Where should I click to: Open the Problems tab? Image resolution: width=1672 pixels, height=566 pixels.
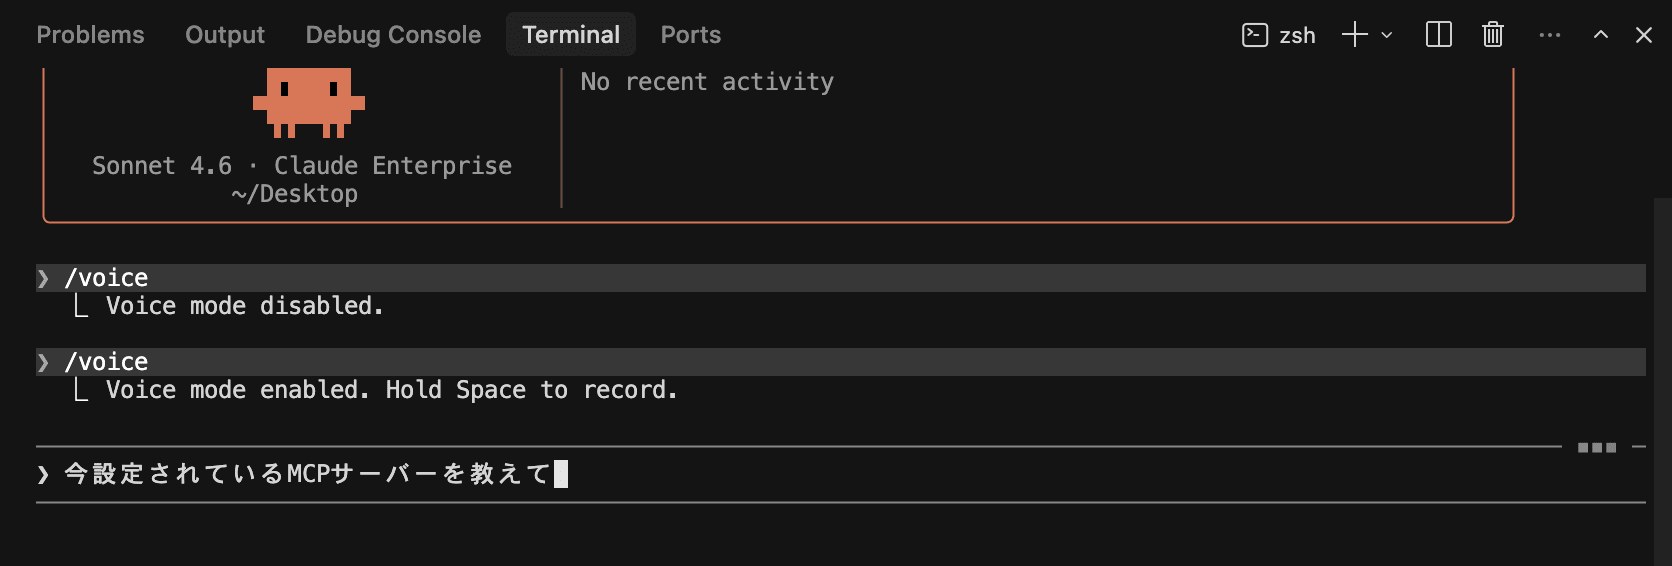(x=90, y=35)
